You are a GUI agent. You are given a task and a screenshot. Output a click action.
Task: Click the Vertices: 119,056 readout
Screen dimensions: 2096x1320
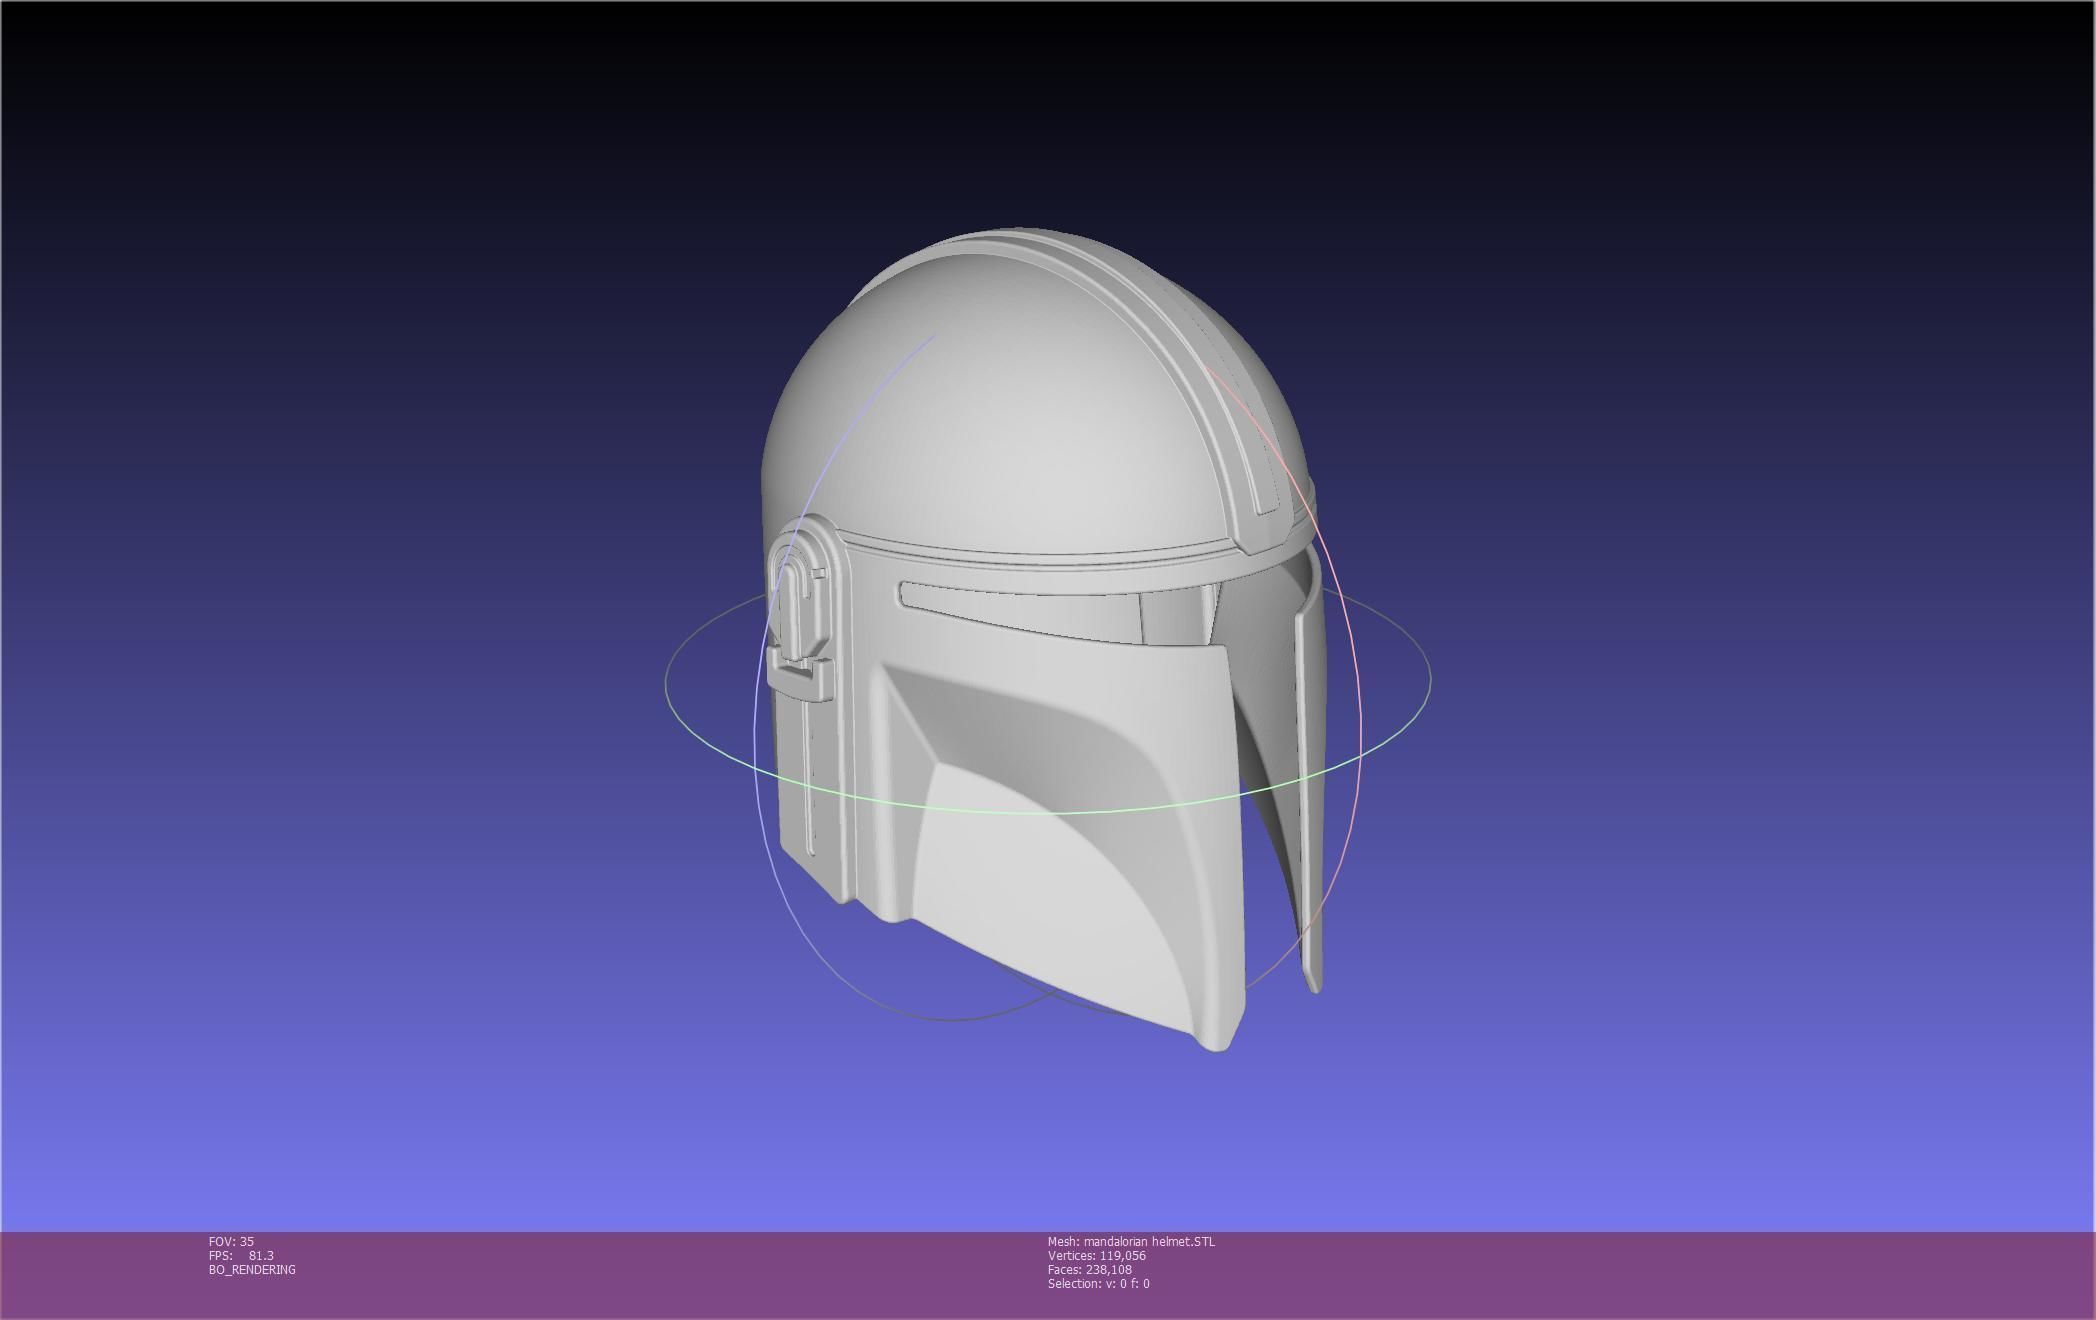[x=1096, y=1255]
